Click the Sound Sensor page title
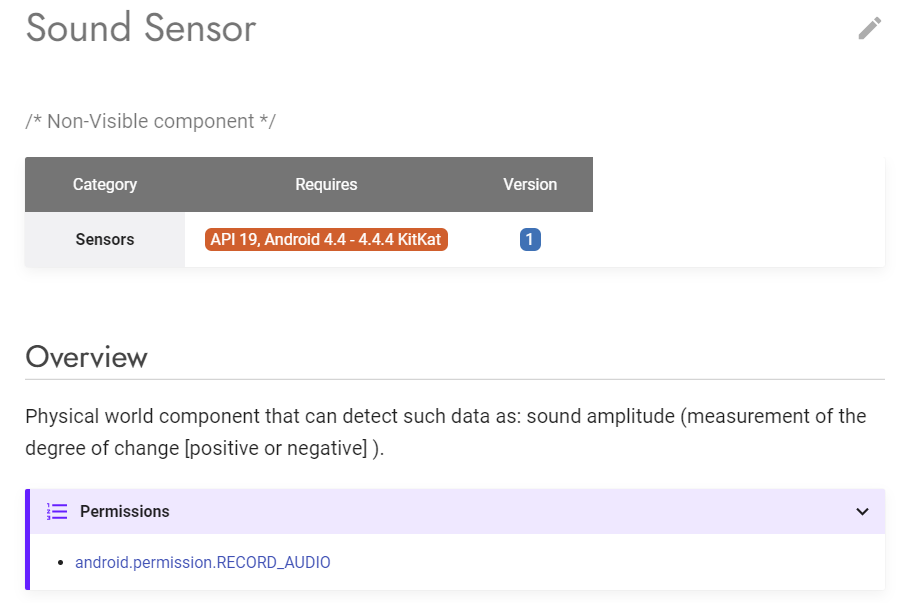 coord(140,29)
